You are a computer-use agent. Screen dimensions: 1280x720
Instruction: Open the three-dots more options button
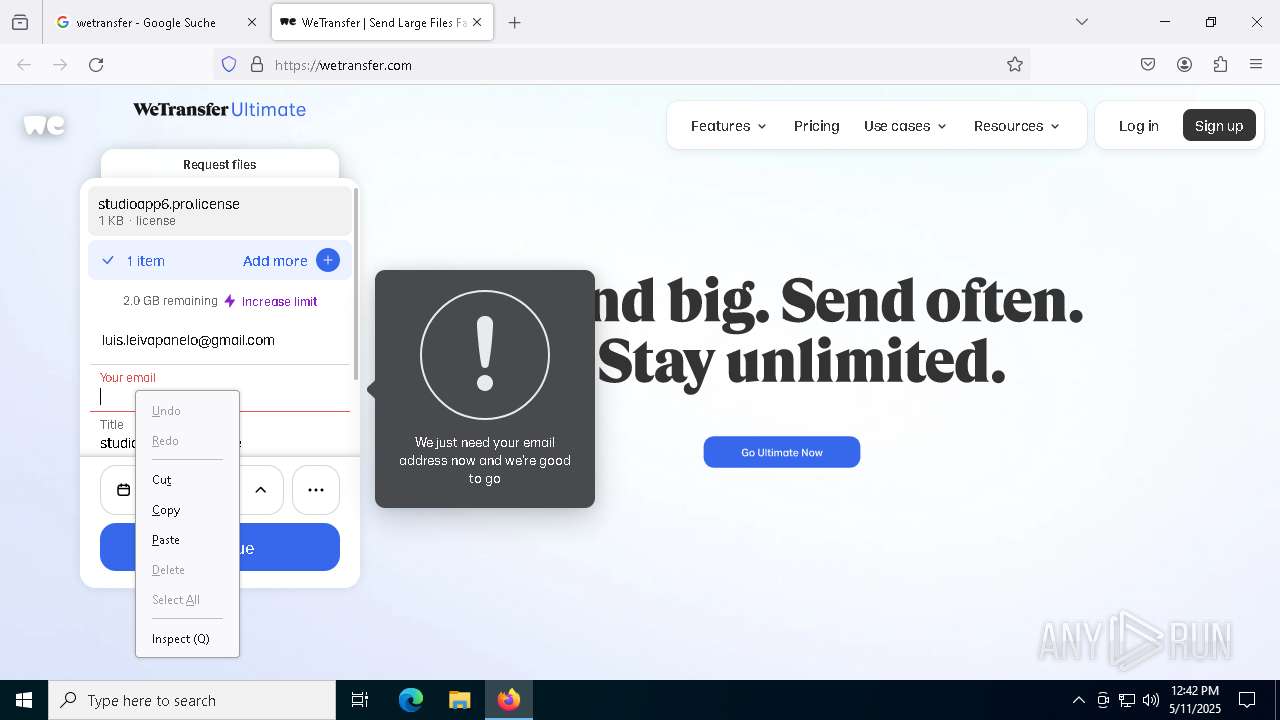[x=316, y=490]
